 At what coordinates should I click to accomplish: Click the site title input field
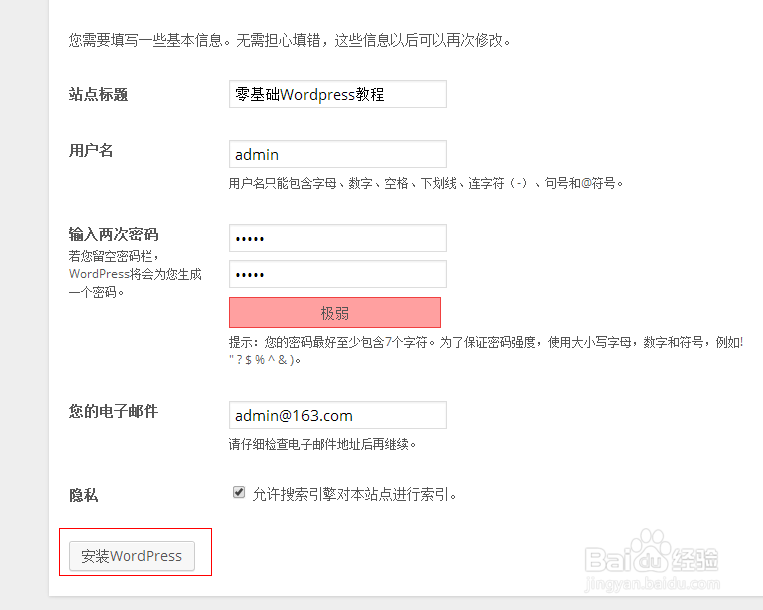click(337, 95)
